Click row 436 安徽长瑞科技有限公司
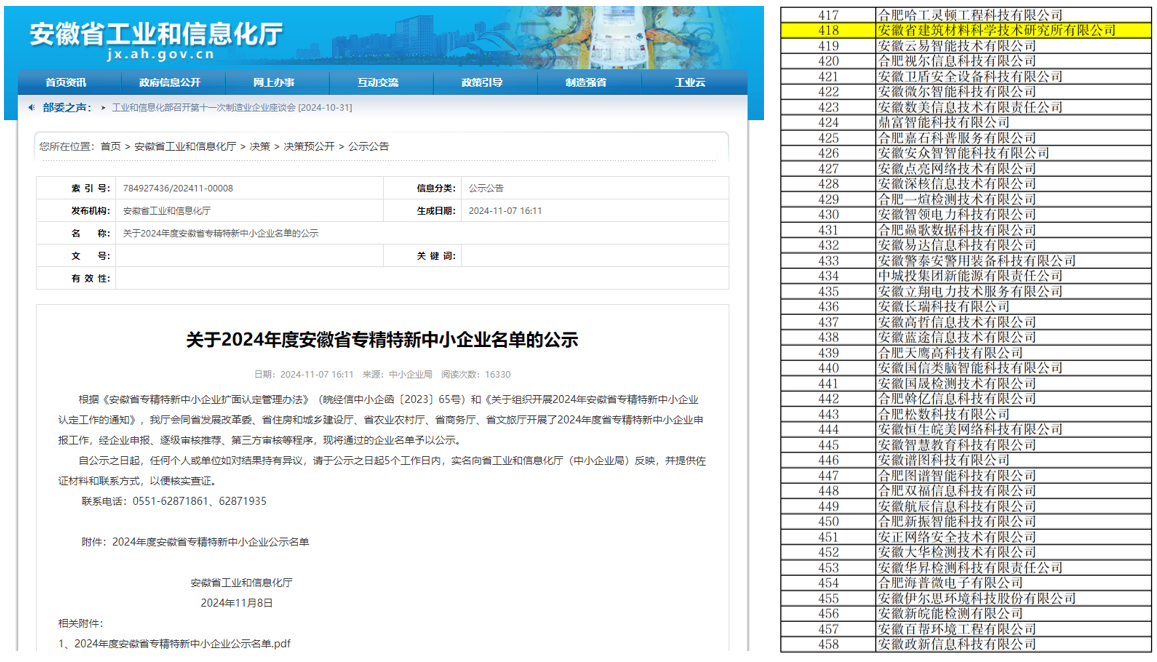Screen dimensions: 1157x662 click(x=943, y=306)
